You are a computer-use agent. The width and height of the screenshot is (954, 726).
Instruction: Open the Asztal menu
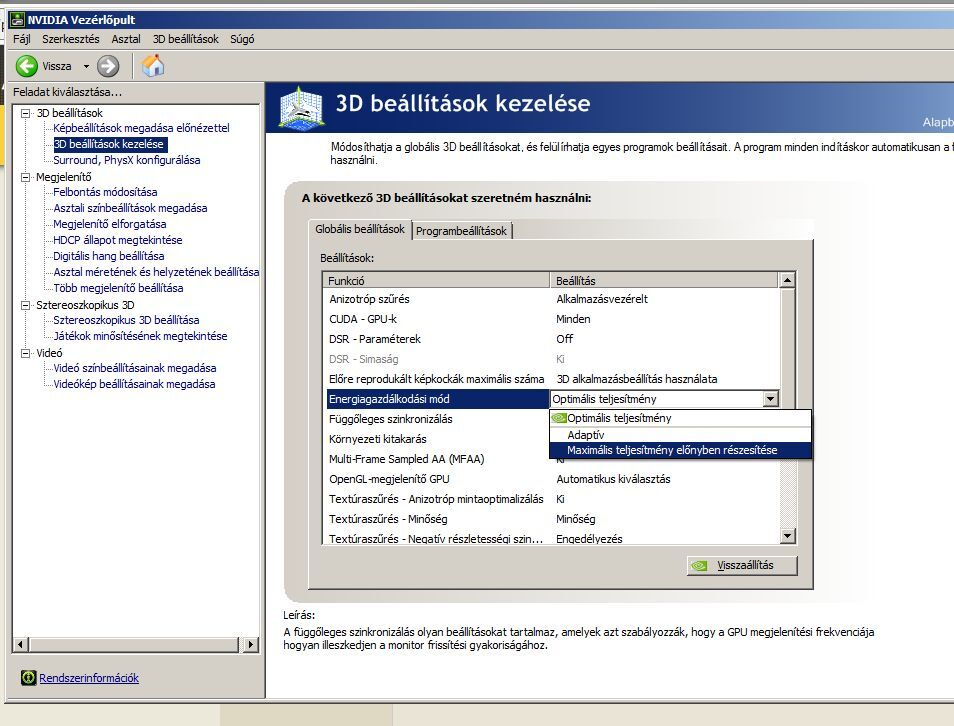coord(126,39)
